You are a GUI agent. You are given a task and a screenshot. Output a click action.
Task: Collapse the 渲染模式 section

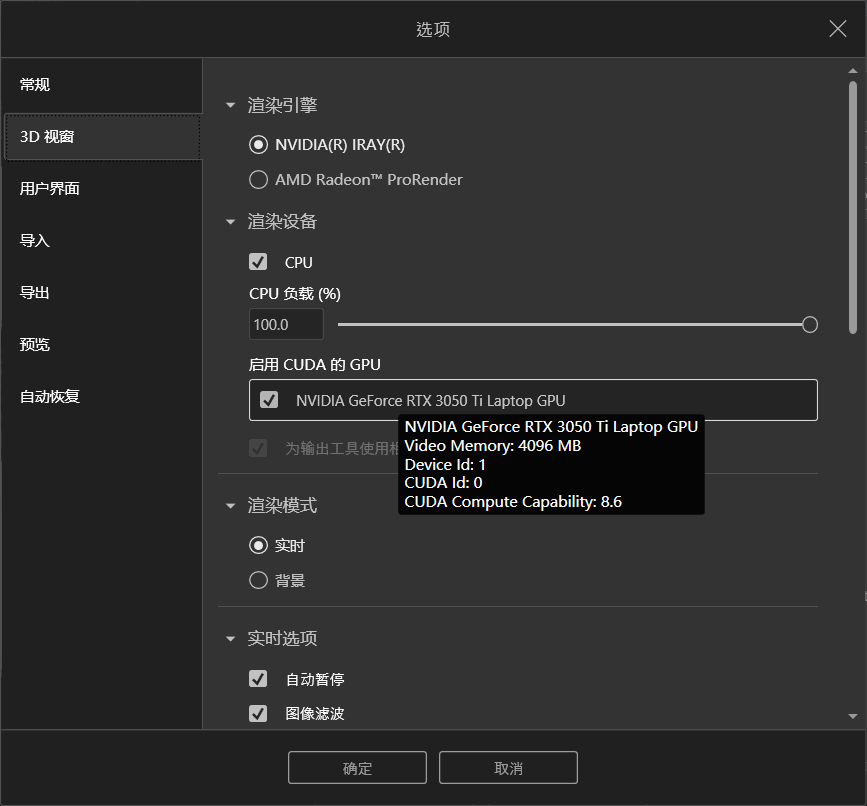(231, 505)
